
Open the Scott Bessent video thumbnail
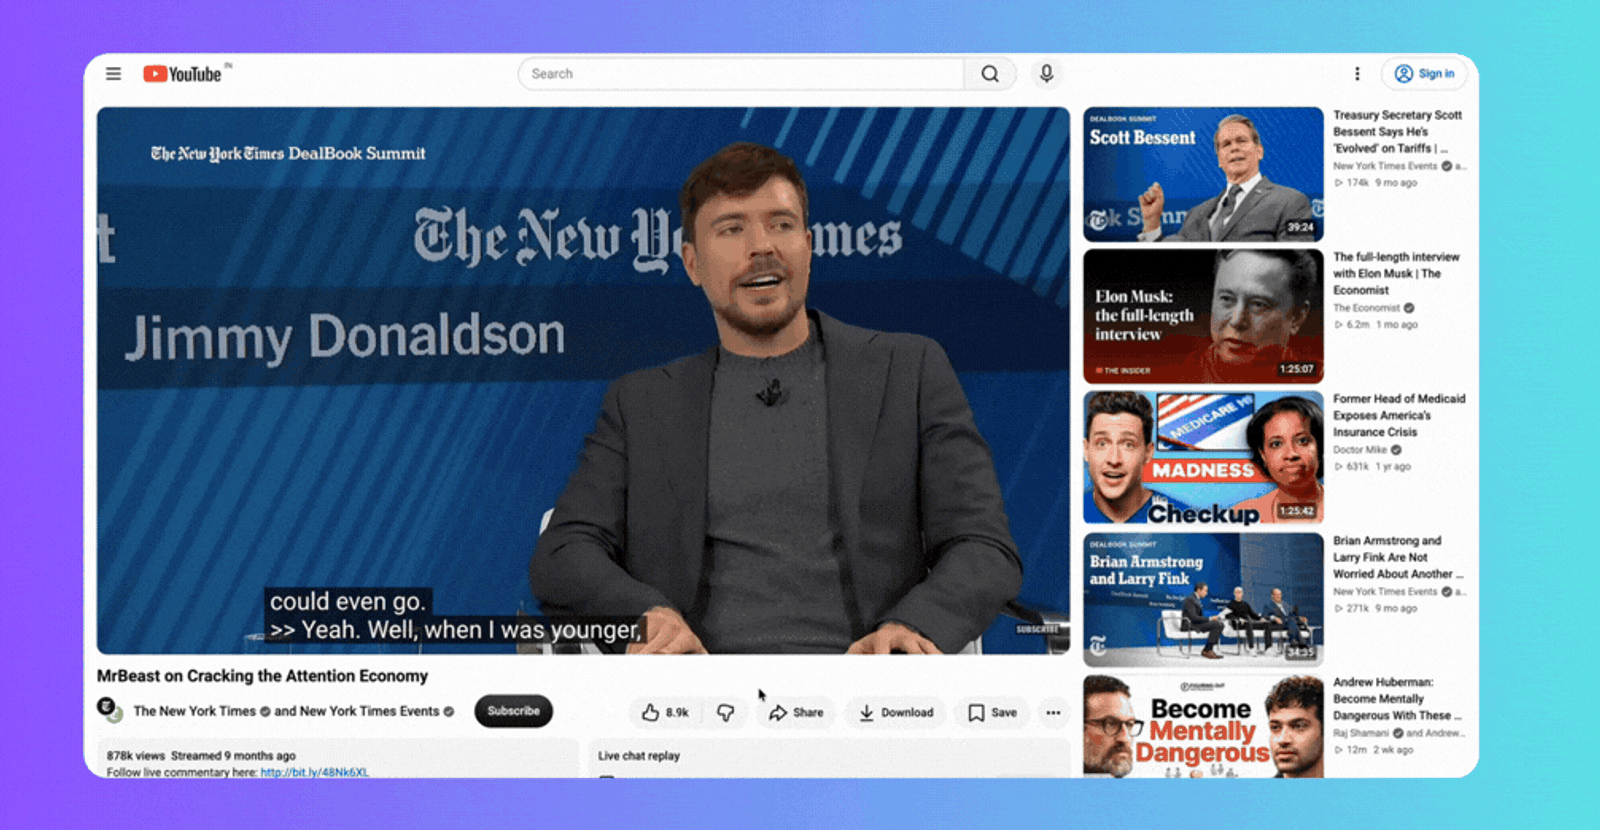coord(1203,174)
